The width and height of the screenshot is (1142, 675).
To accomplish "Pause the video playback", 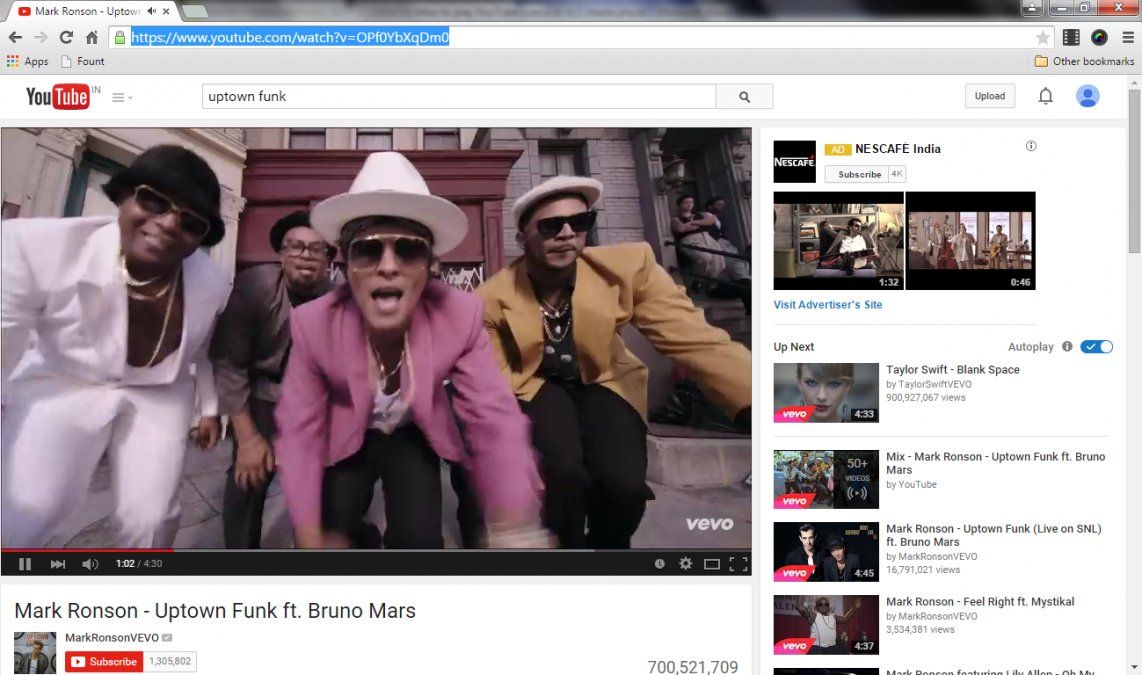I will tap(24, 563).
